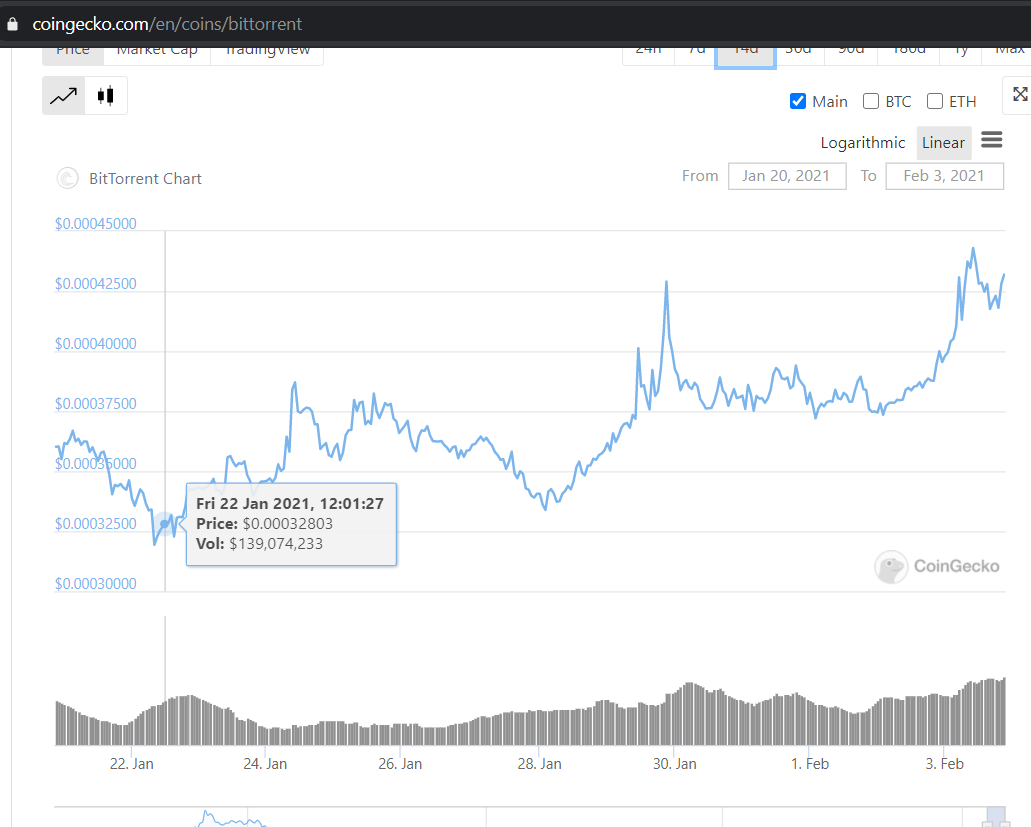
Task: Enable the ETH comparison checkbox
Action: [934, 101]
